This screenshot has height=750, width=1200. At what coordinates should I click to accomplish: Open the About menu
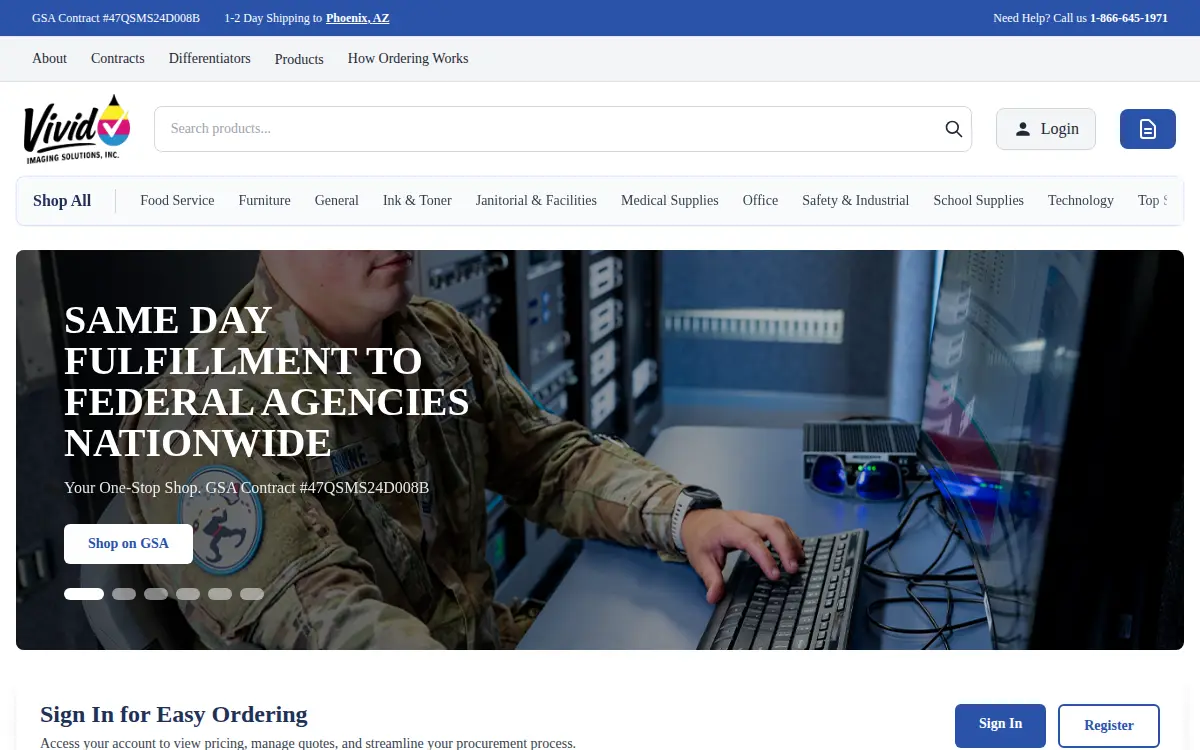tap(49, 58)
